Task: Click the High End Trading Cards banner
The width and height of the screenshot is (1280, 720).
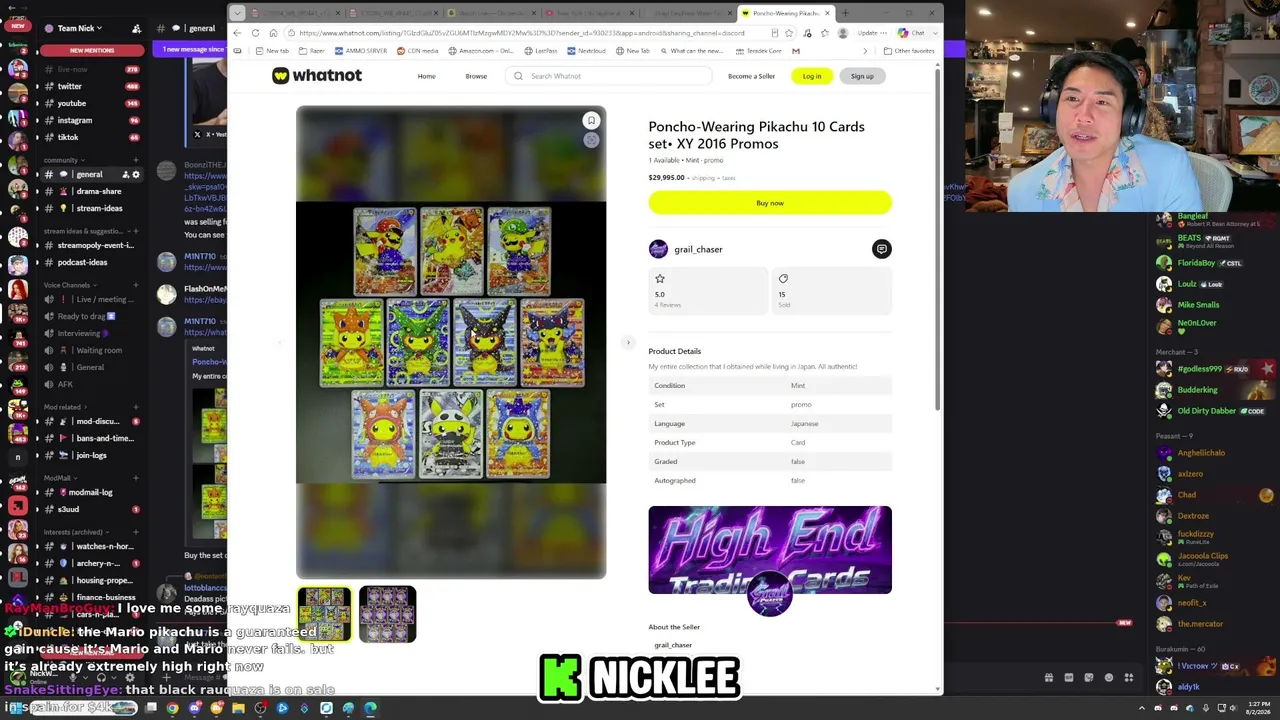Action: tap(770, 550)
